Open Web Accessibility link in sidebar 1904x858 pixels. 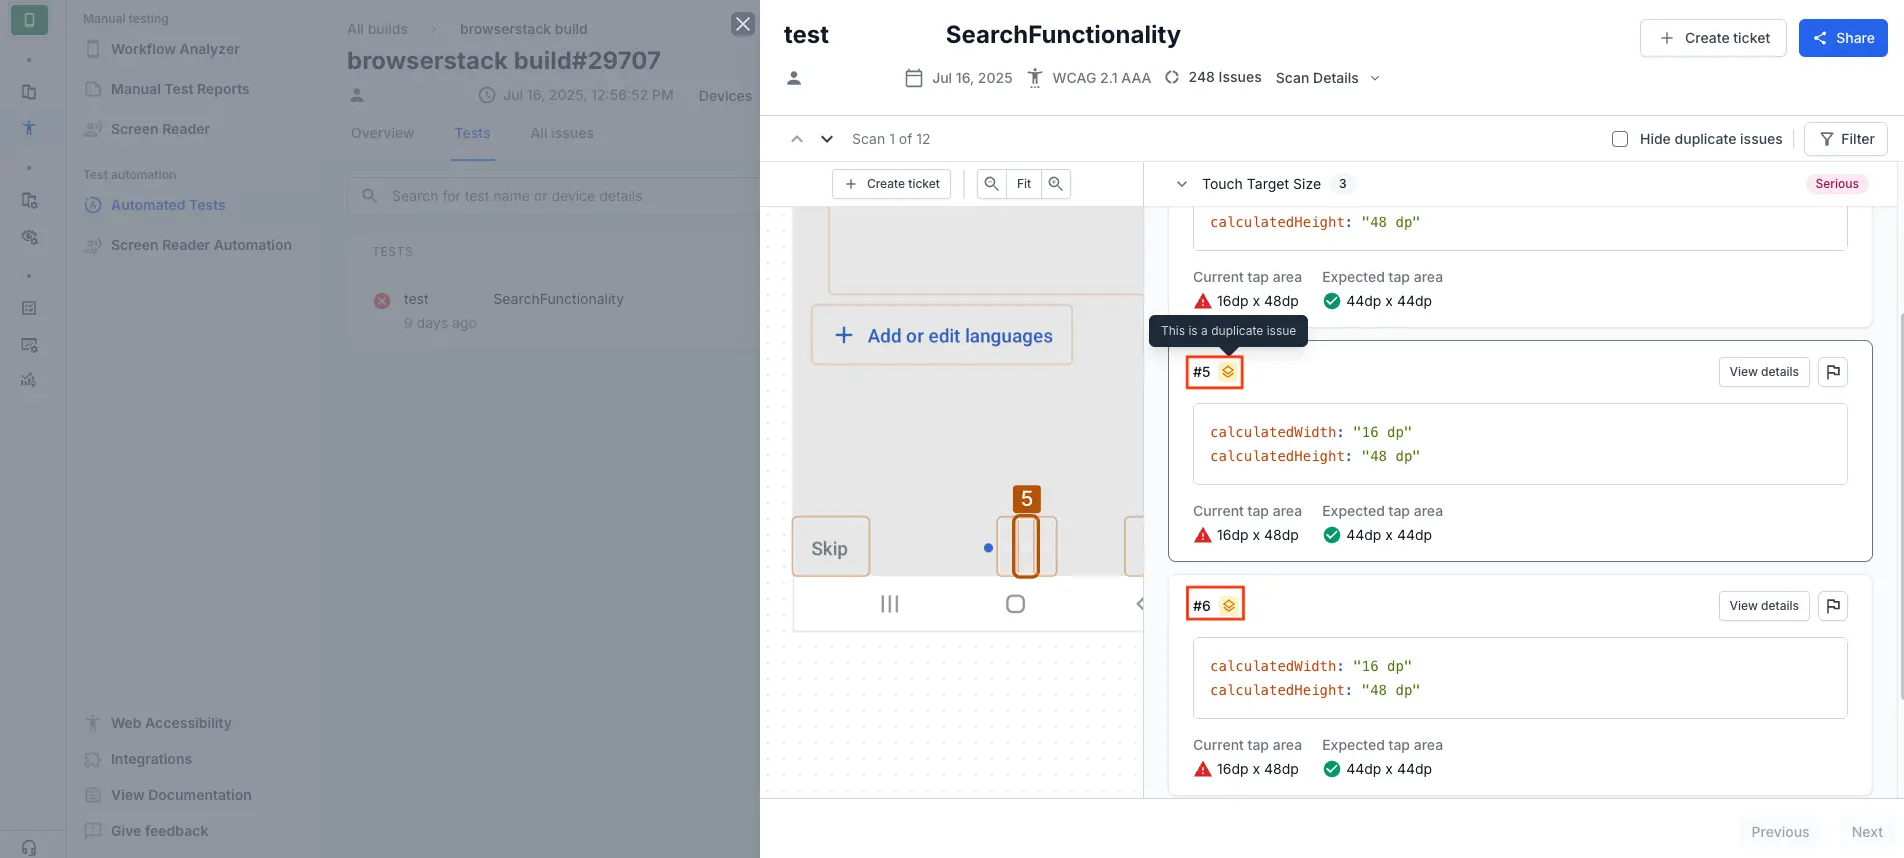coord(171,723)
